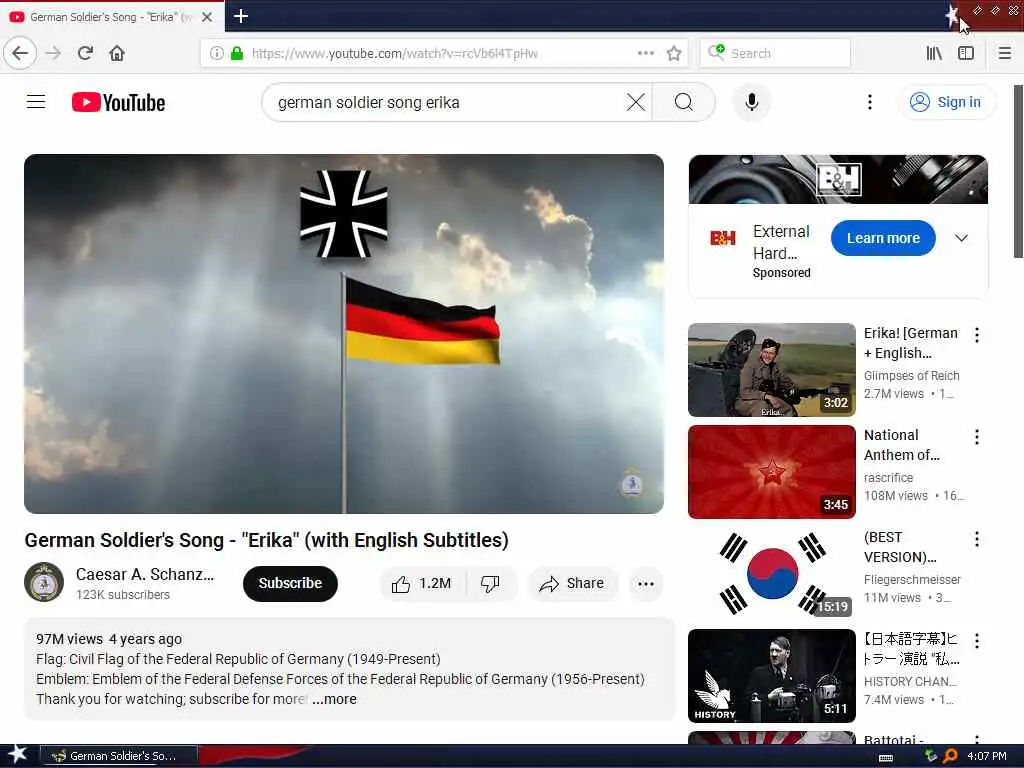Click the orange search tray icon
Image resolution: width=1024 pixels, height=768 pixels.
point(950,756)
